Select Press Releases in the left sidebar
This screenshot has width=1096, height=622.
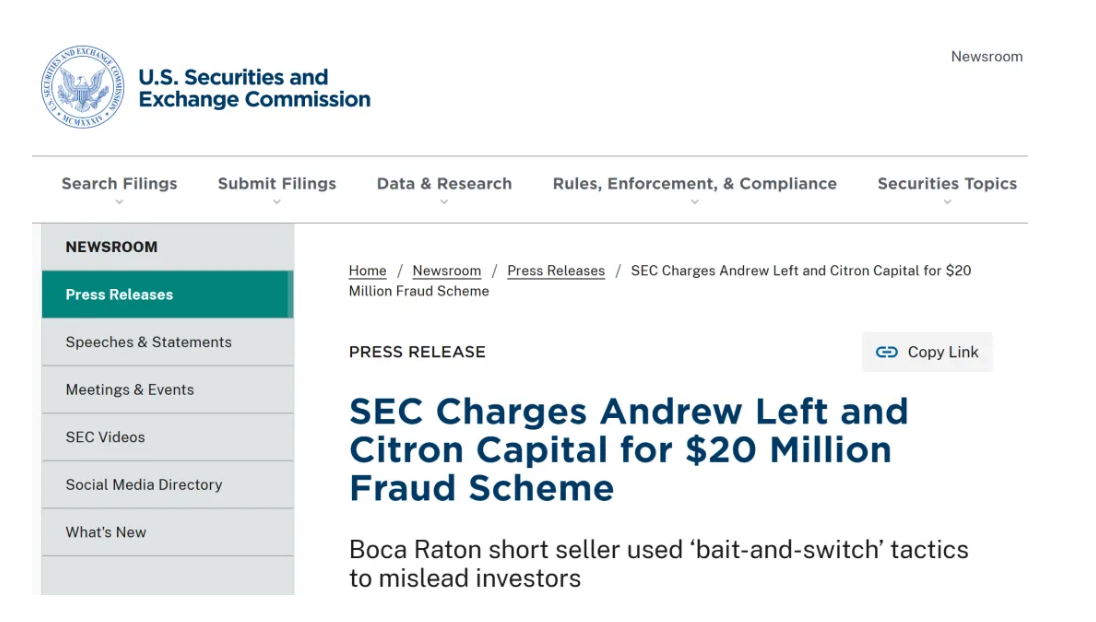click(119, 294)
